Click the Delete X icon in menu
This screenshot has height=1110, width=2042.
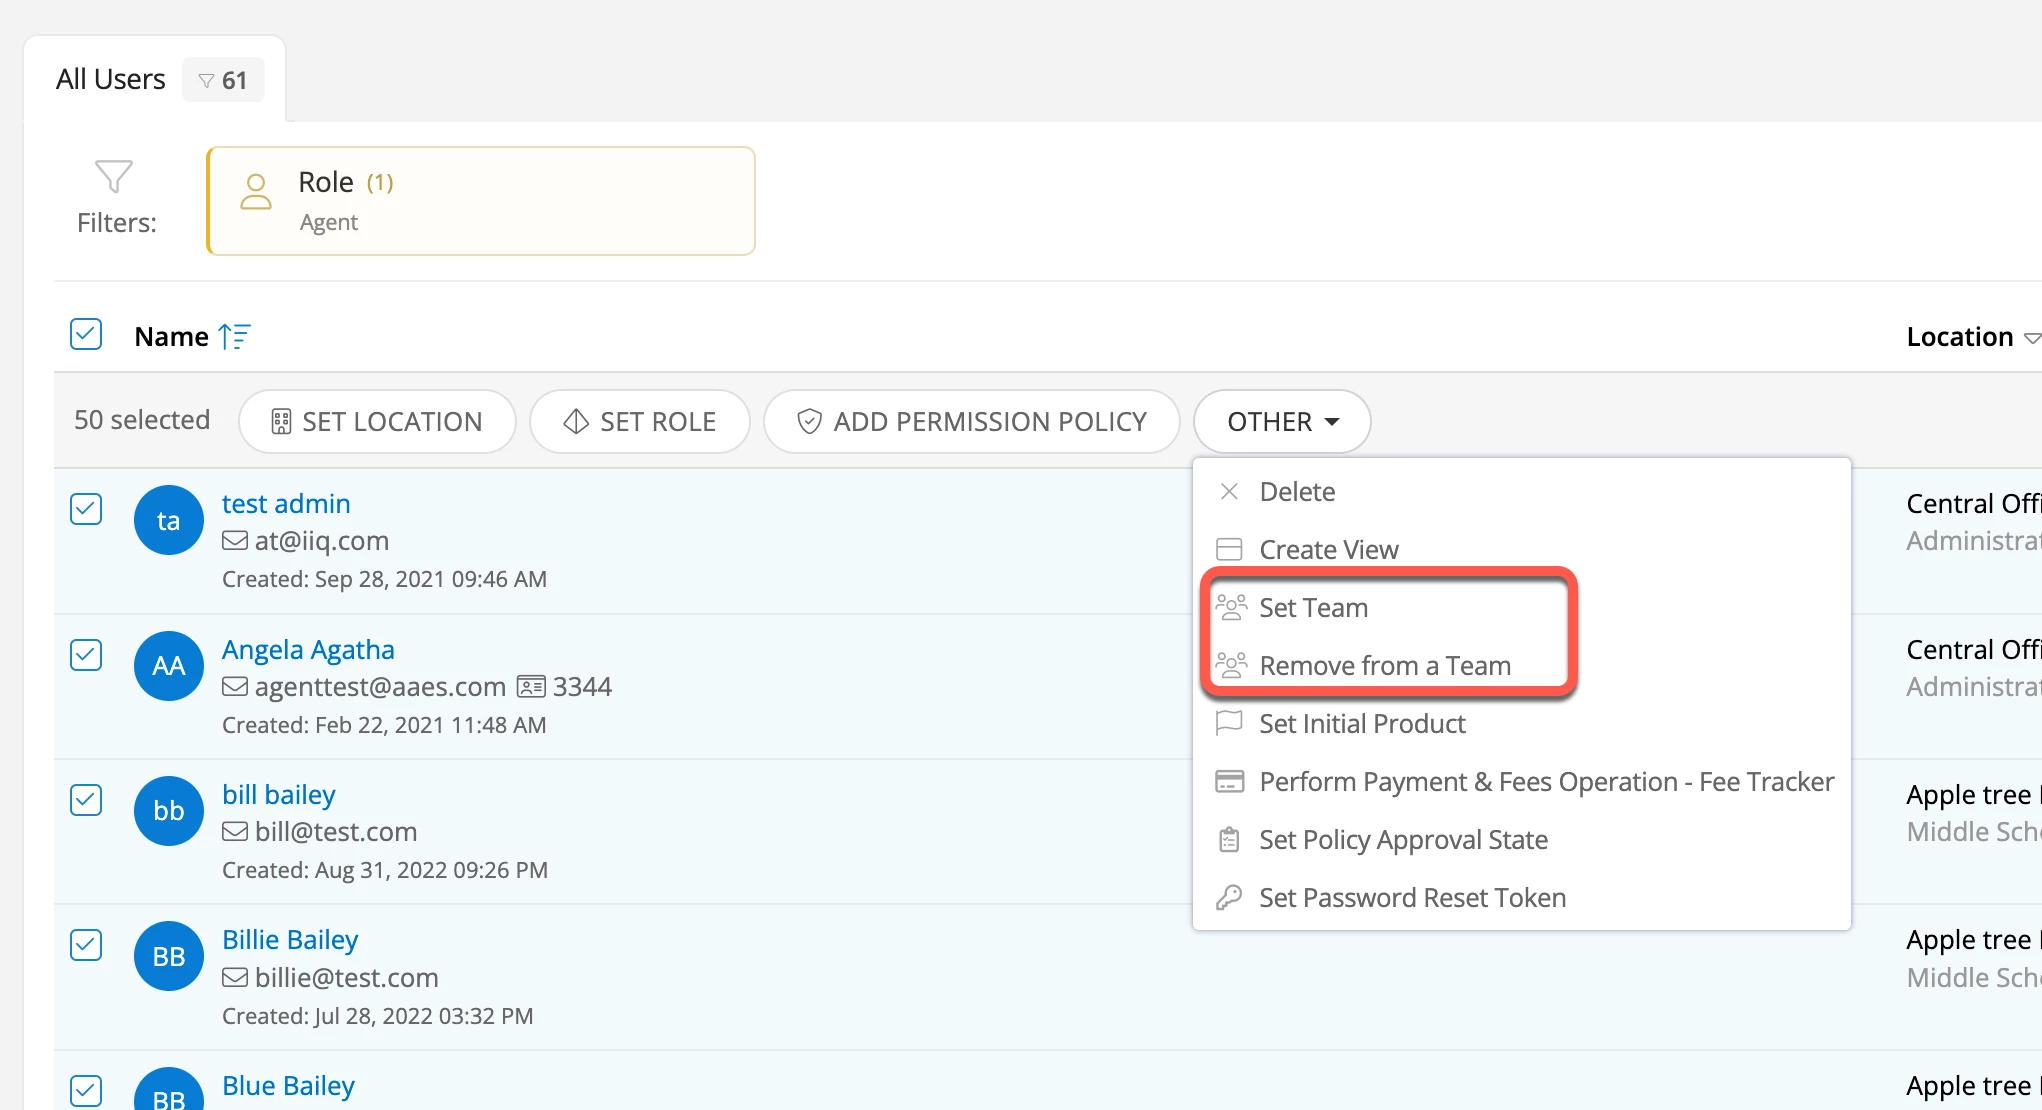[x=1229, y=492]
